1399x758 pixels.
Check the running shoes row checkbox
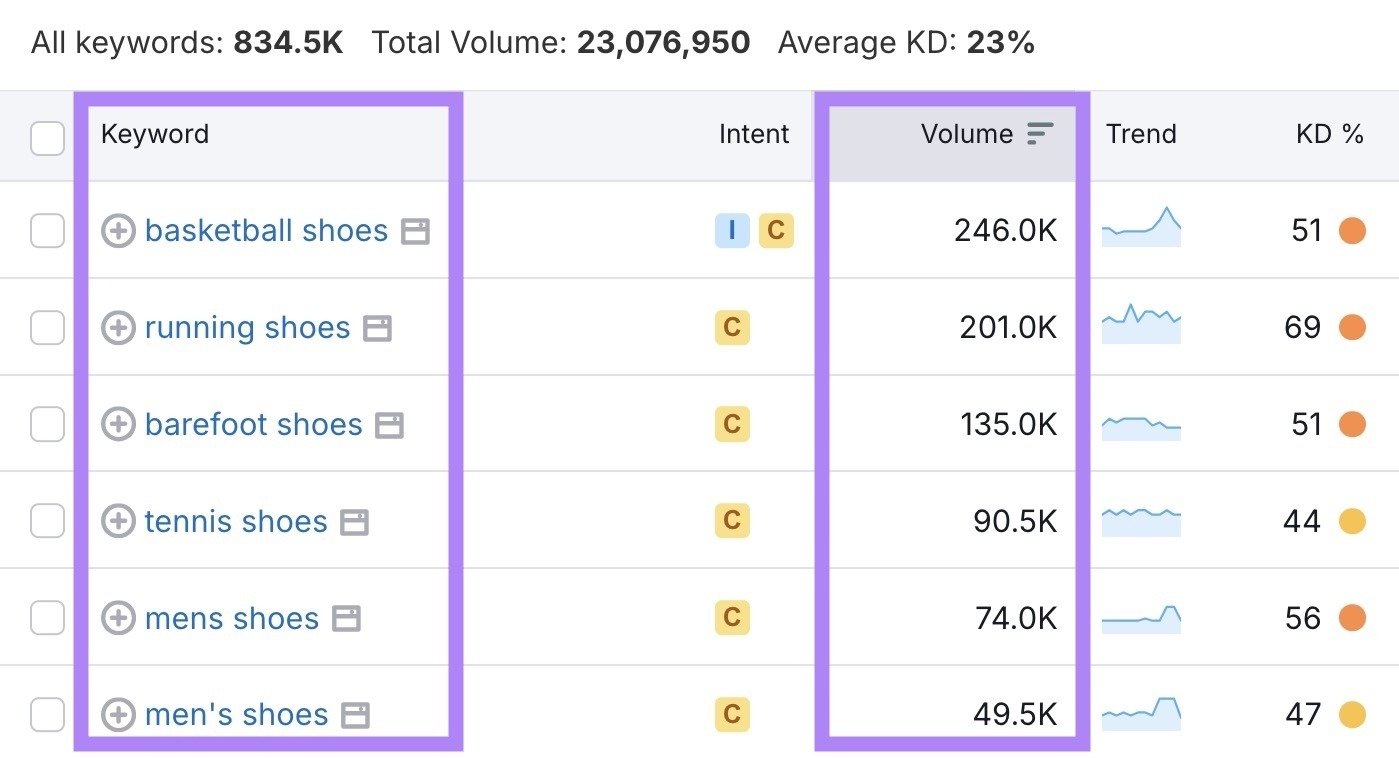point(47,328)
